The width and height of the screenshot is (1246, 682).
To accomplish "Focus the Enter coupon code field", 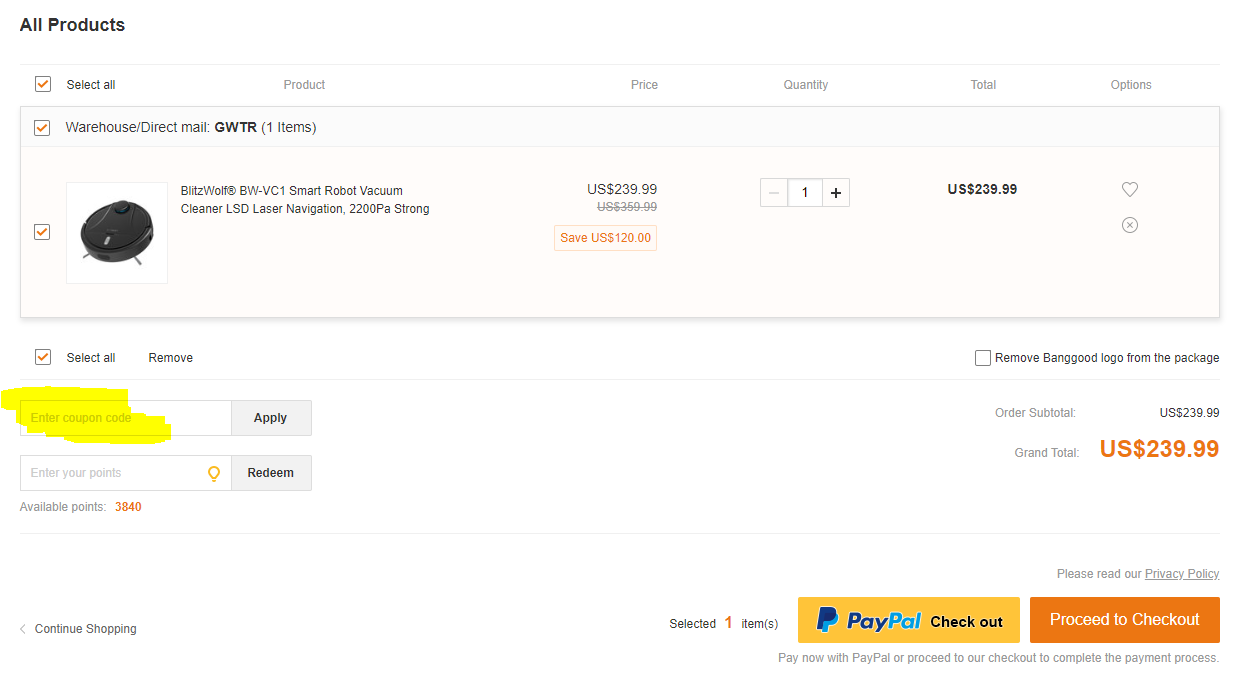I will (126, 418).
